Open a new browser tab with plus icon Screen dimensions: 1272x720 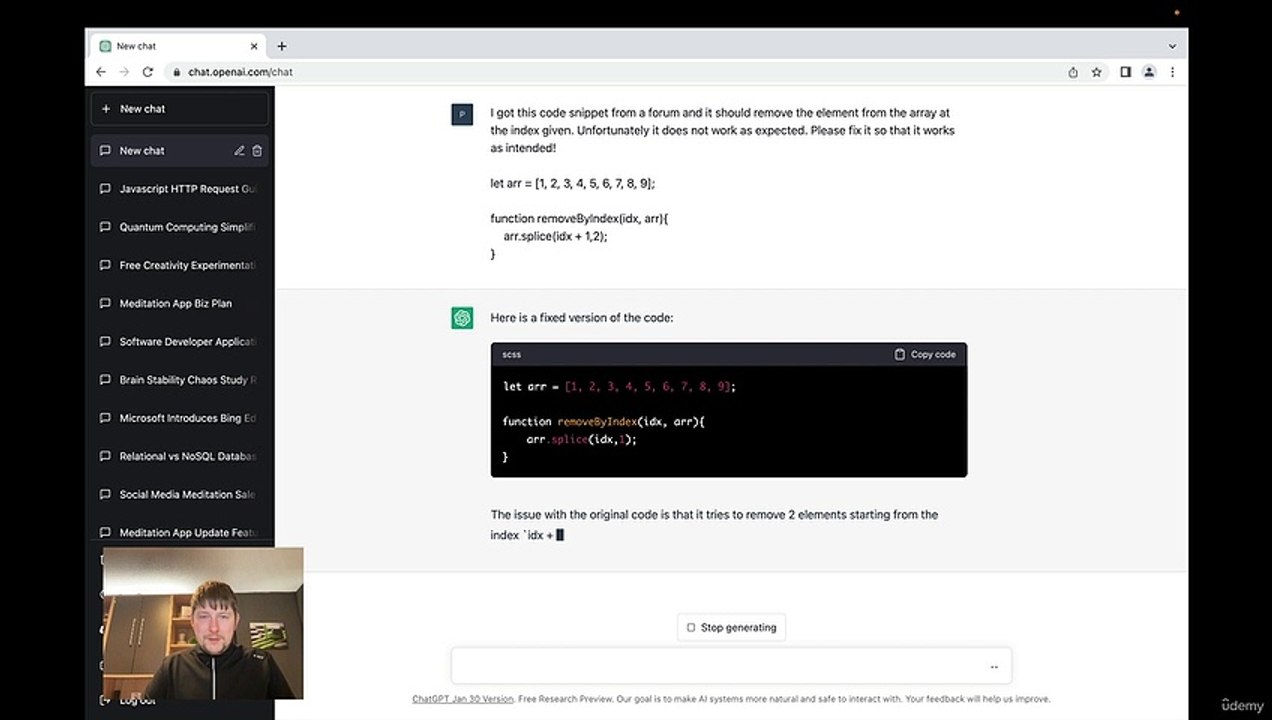(282, 46)
